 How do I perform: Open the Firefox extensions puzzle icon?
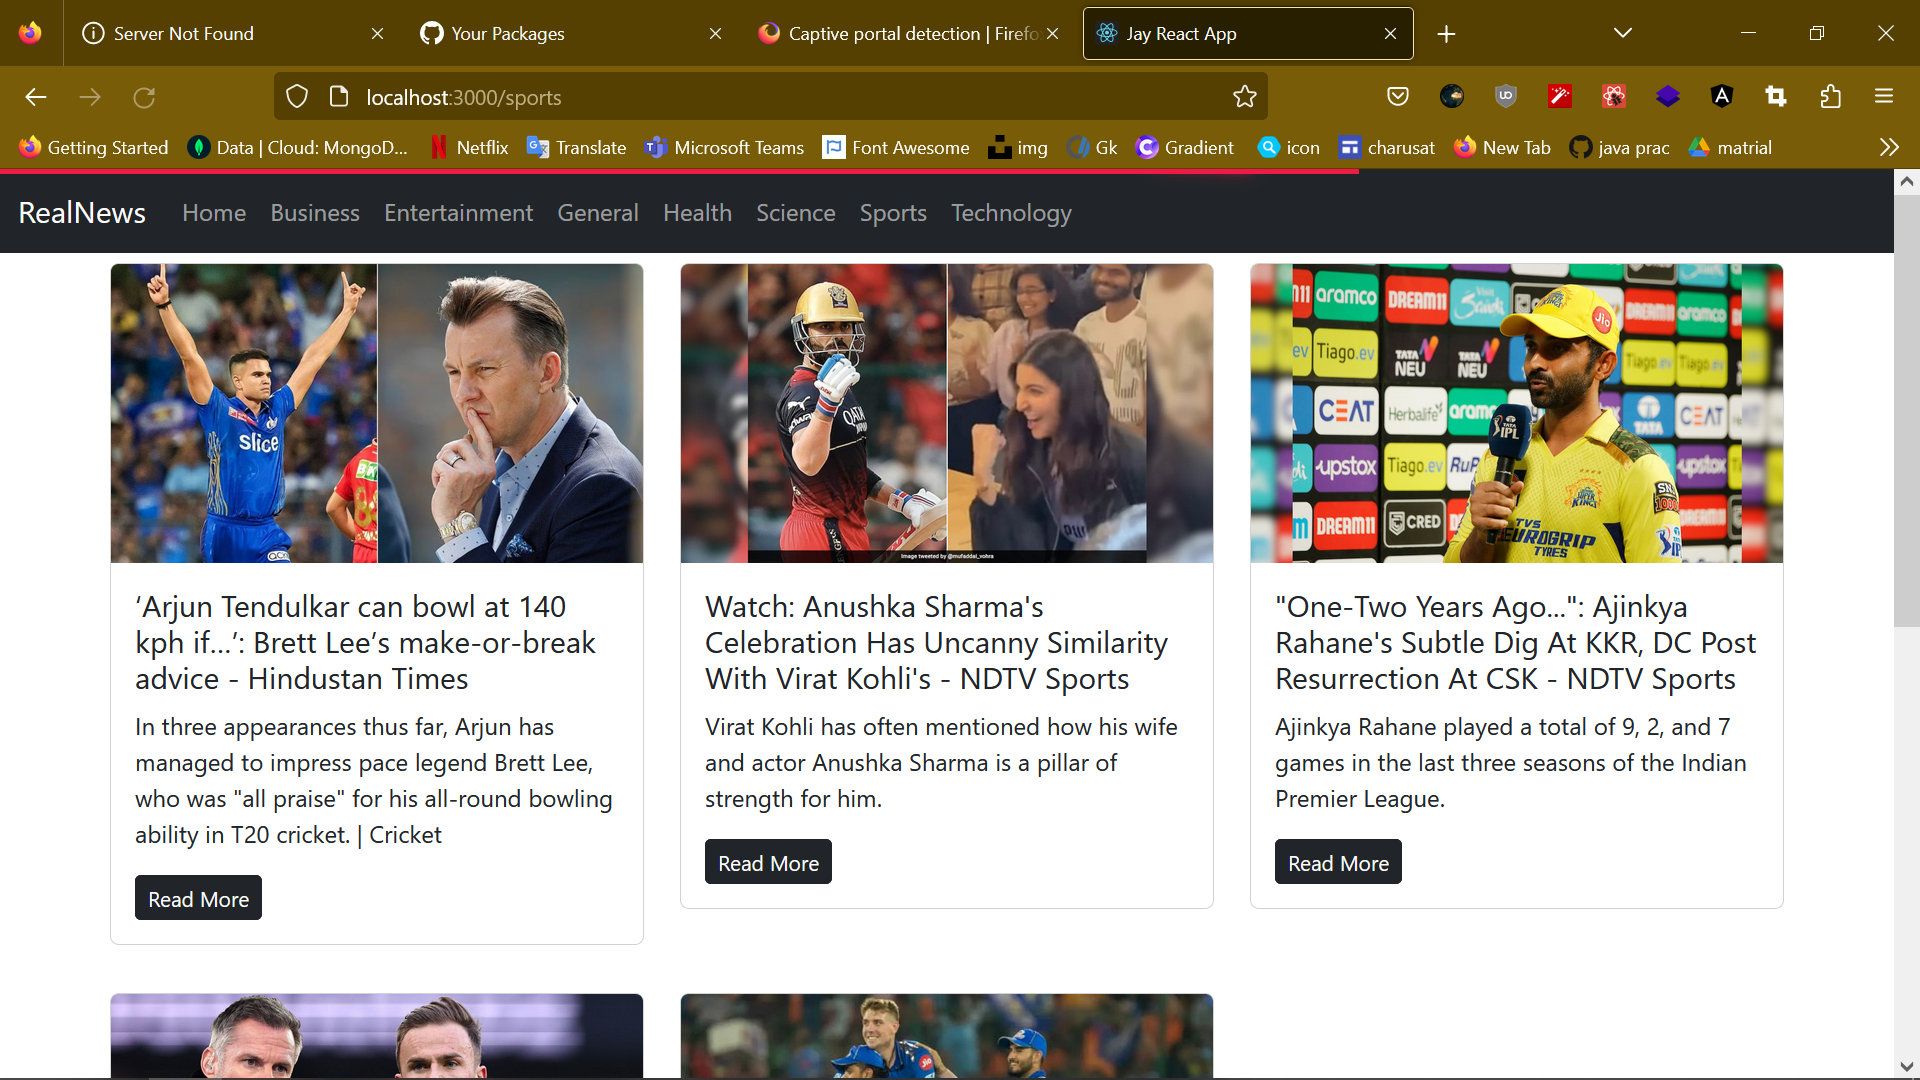(x=1830, y=97)
